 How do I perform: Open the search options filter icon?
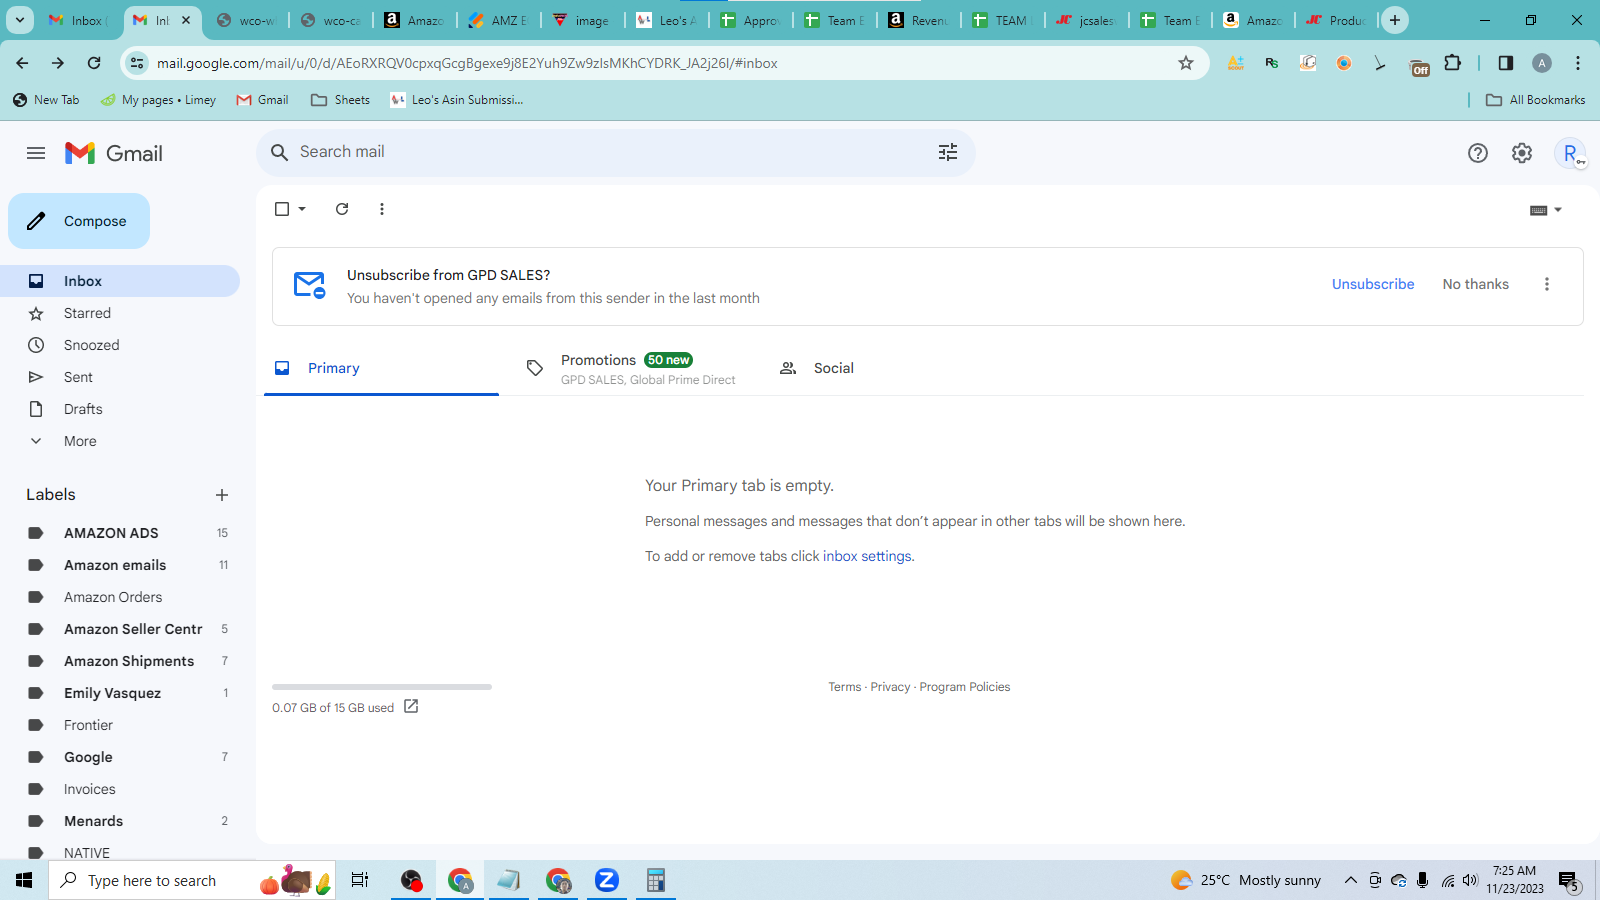tap(948, 152)
